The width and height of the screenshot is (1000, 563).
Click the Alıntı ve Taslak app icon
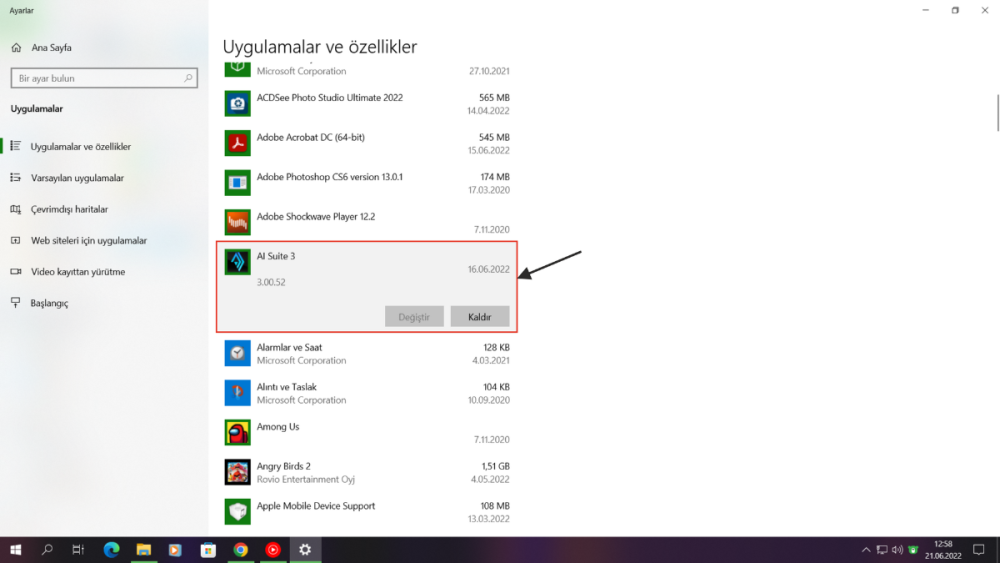point(237,393)
